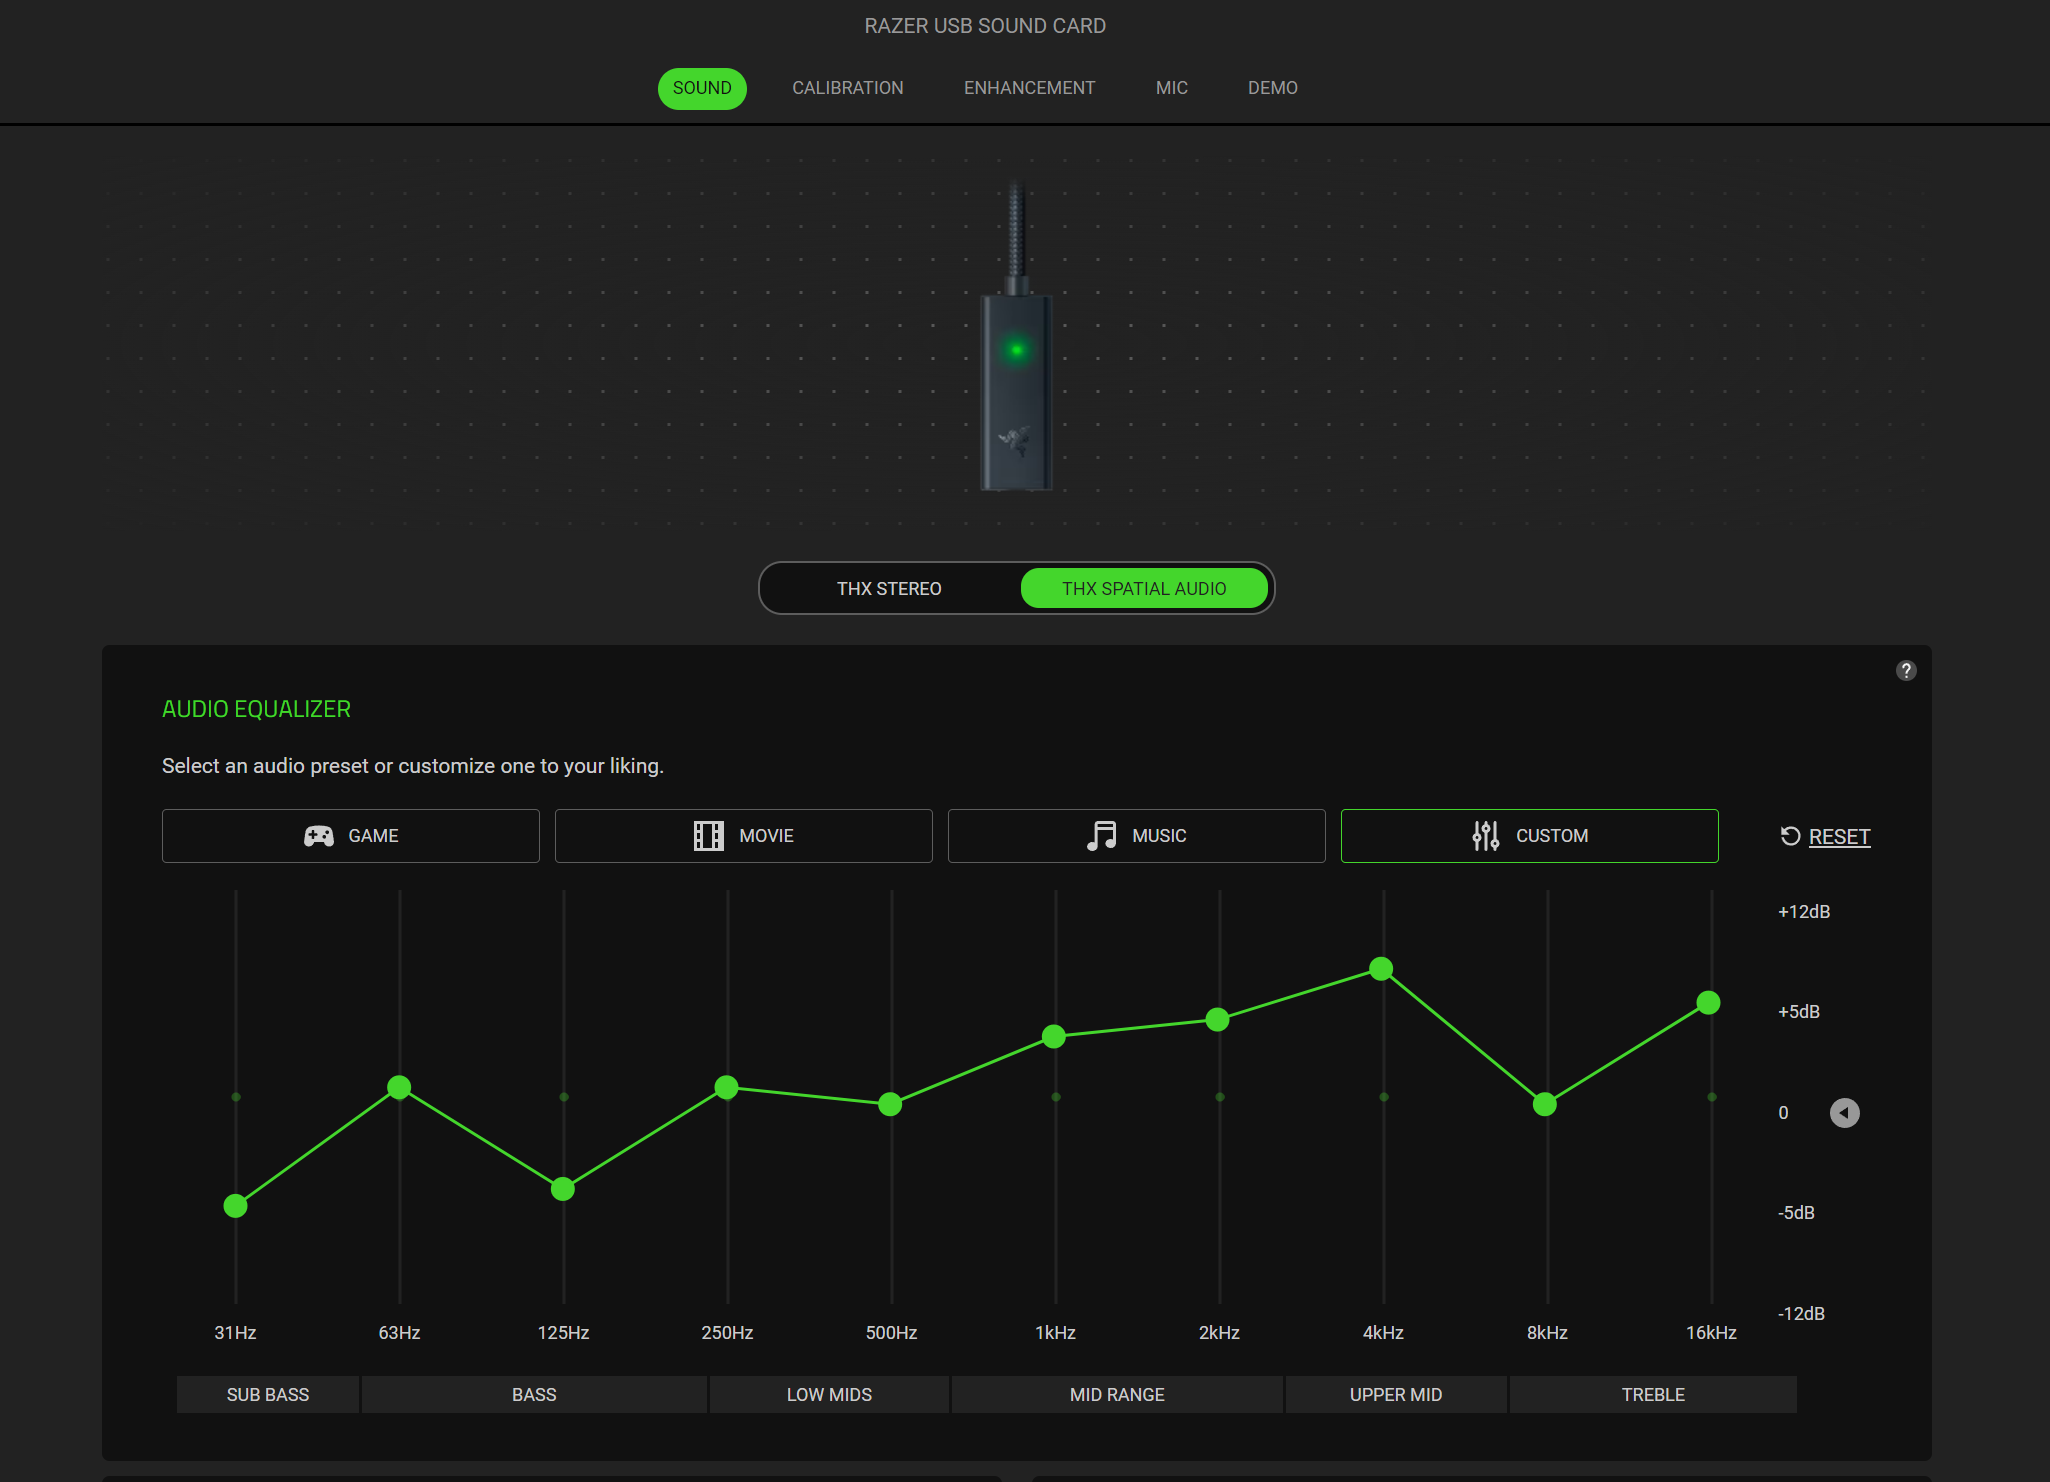Viewport: 2050px width, 1482px height.
Task: Click the RESET link
Action: 1839,837
